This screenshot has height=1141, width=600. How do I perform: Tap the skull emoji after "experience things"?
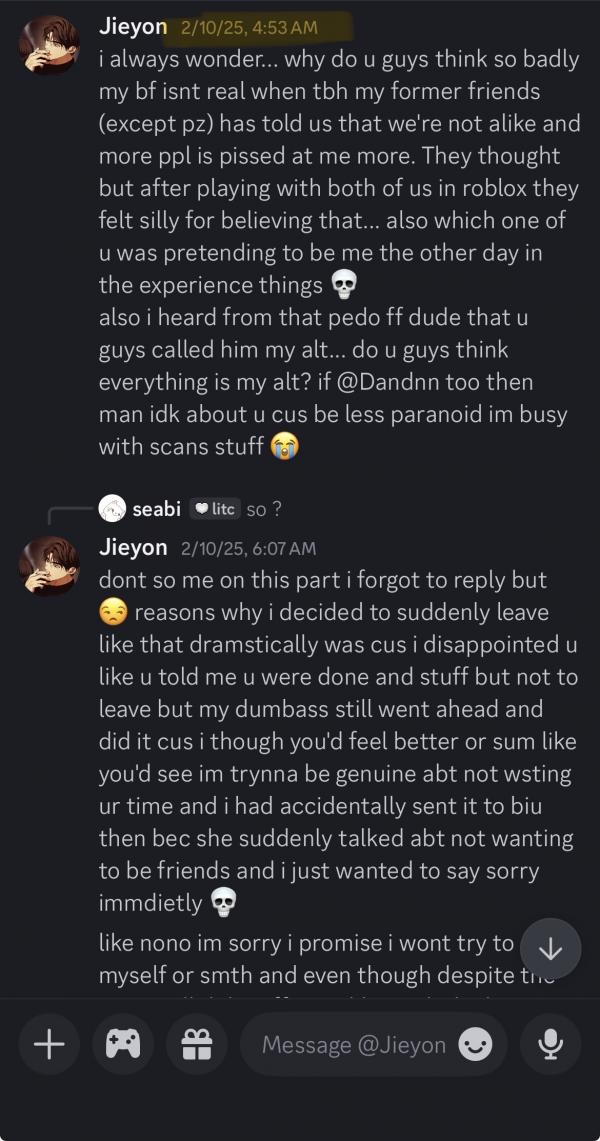[x=343, y=286]
